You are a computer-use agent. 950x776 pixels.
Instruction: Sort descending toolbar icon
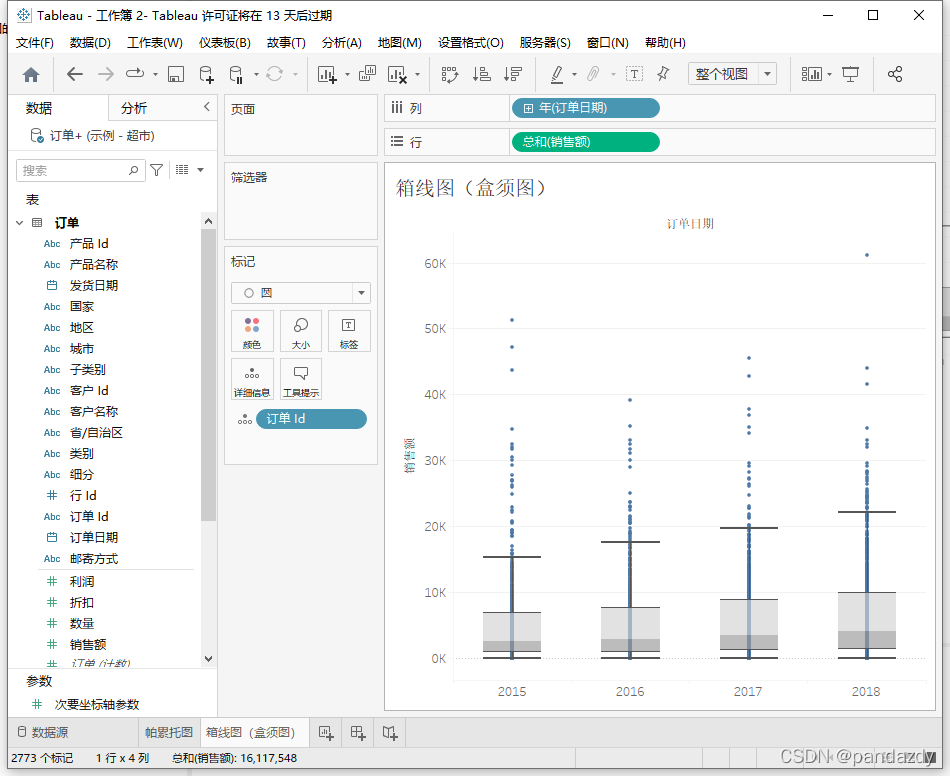click(x=513, y=75)
